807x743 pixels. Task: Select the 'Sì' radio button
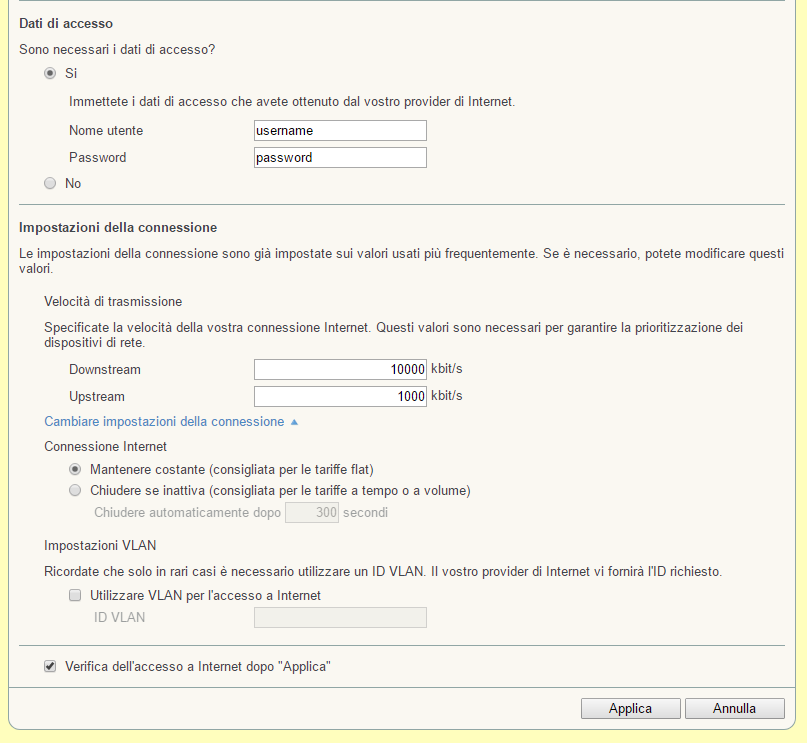tap(50, 73)
